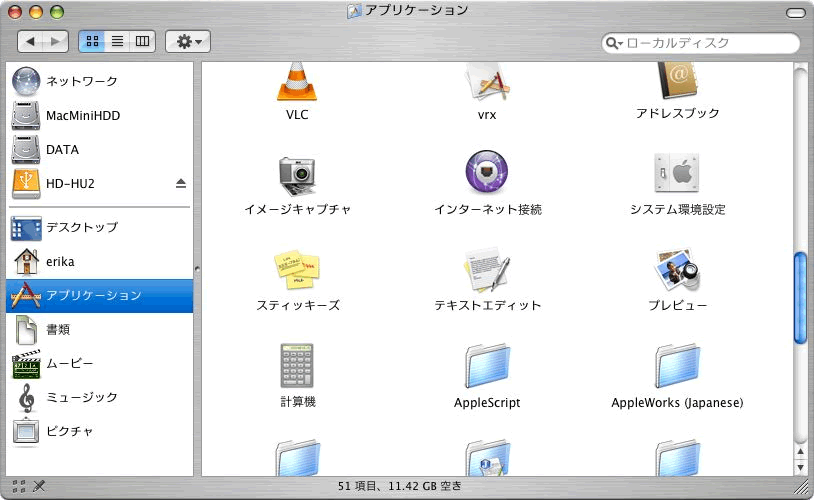Eject the HD-HU2 drive
Viewport: 814px width, 500px height.
pos(181,183)
